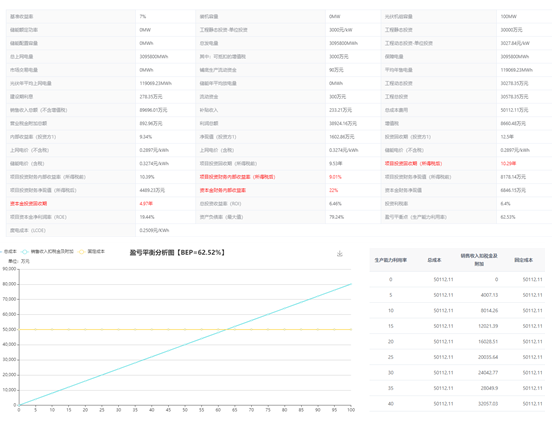
Task: Select the table row for utilization 20
Action: (457, 342)
